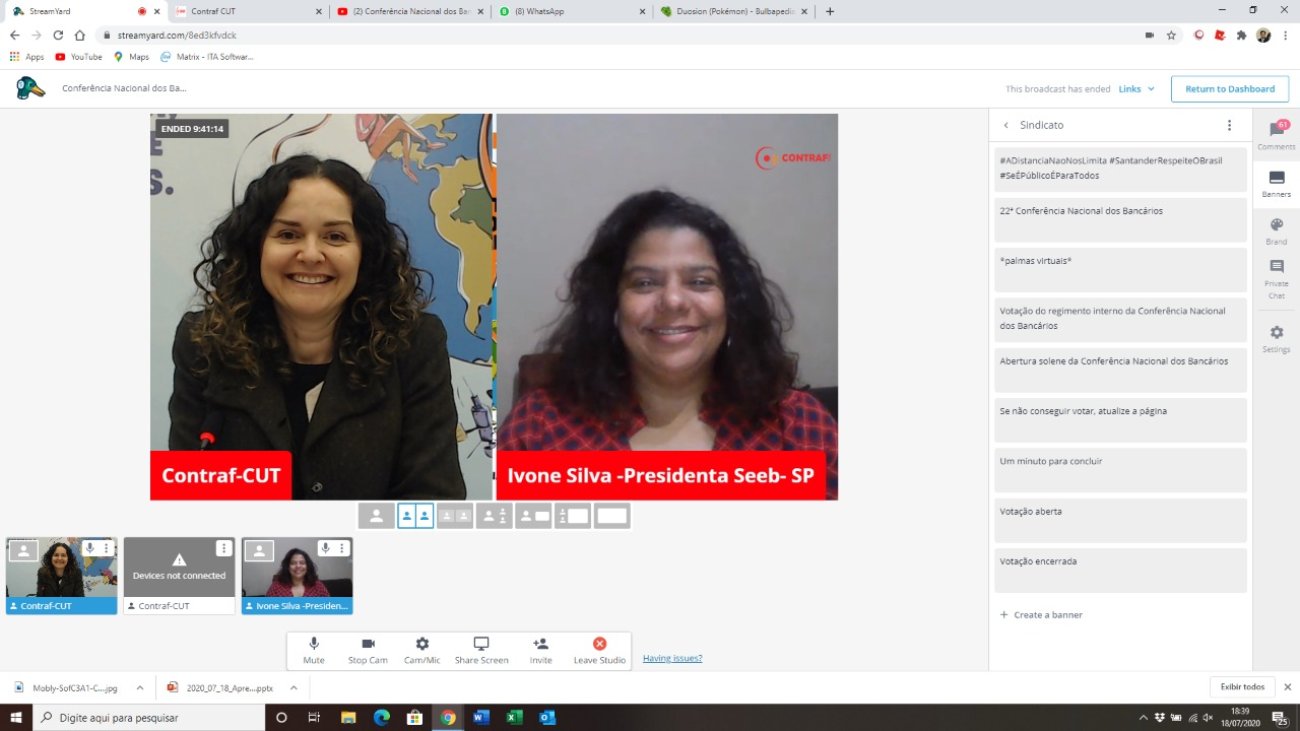Select the fullscreen blank layout option

(612, 516)
